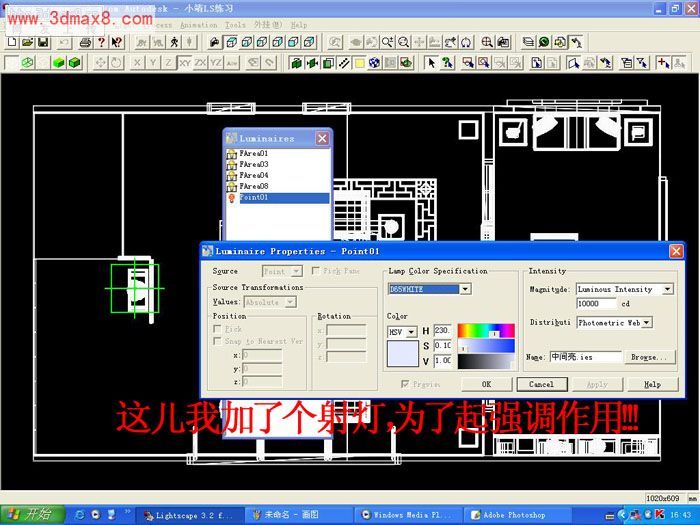This screenshot has width=700, height=525.
Task: Click the Cancel button
Action: point(542,384)
